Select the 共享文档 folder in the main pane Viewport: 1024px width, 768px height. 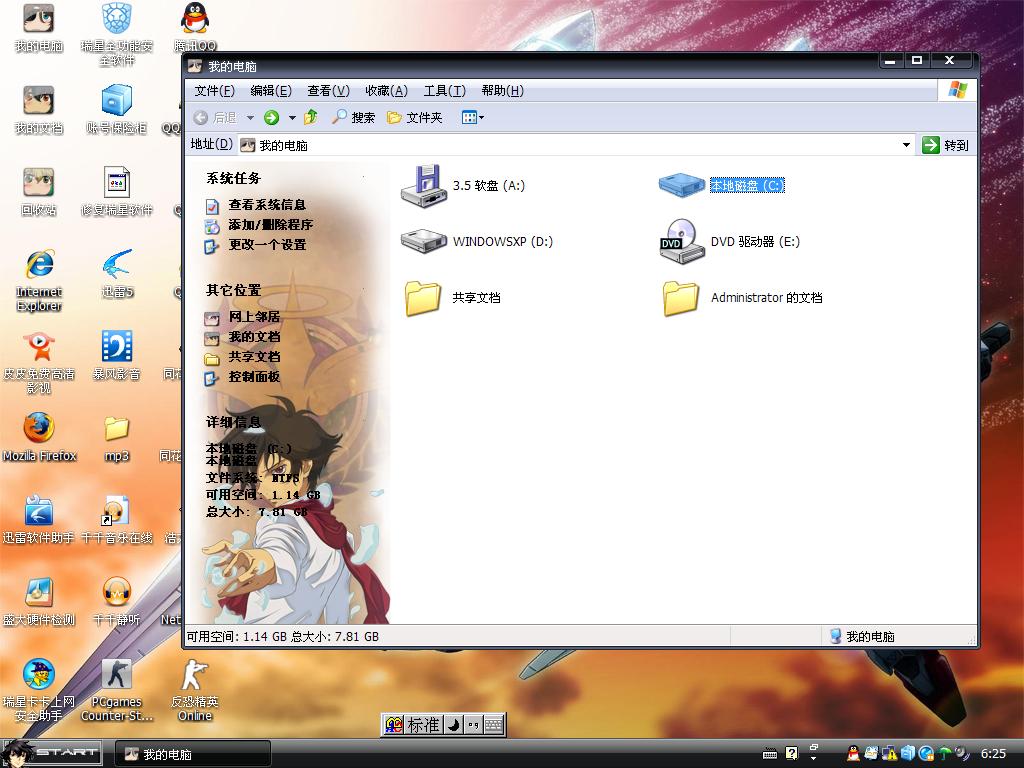424,297
